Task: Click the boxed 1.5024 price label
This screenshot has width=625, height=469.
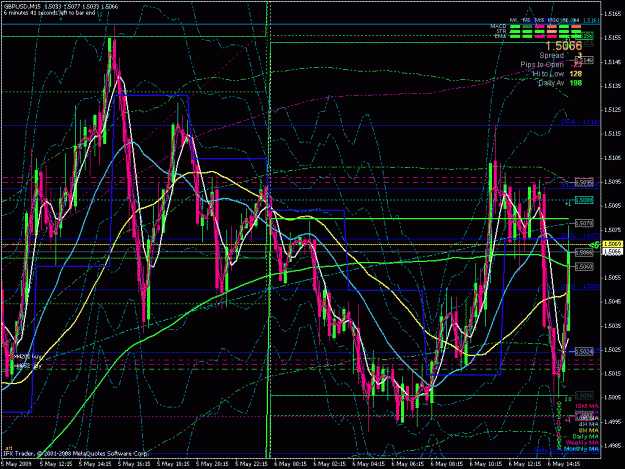Action: [x=584, y=351]
